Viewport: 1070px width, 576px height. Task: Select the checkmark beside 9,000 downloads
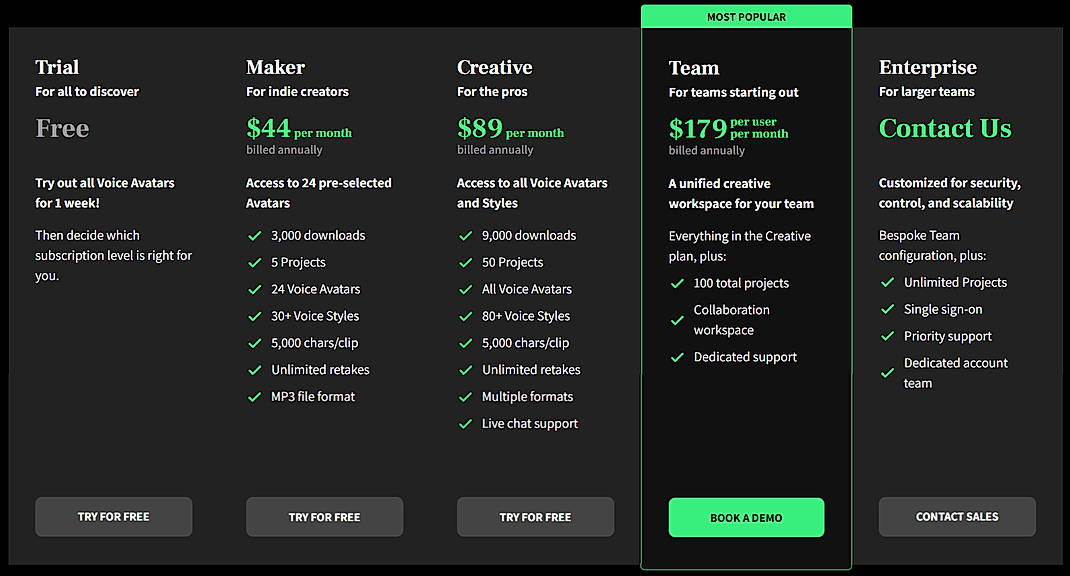[x=464, y=236]
